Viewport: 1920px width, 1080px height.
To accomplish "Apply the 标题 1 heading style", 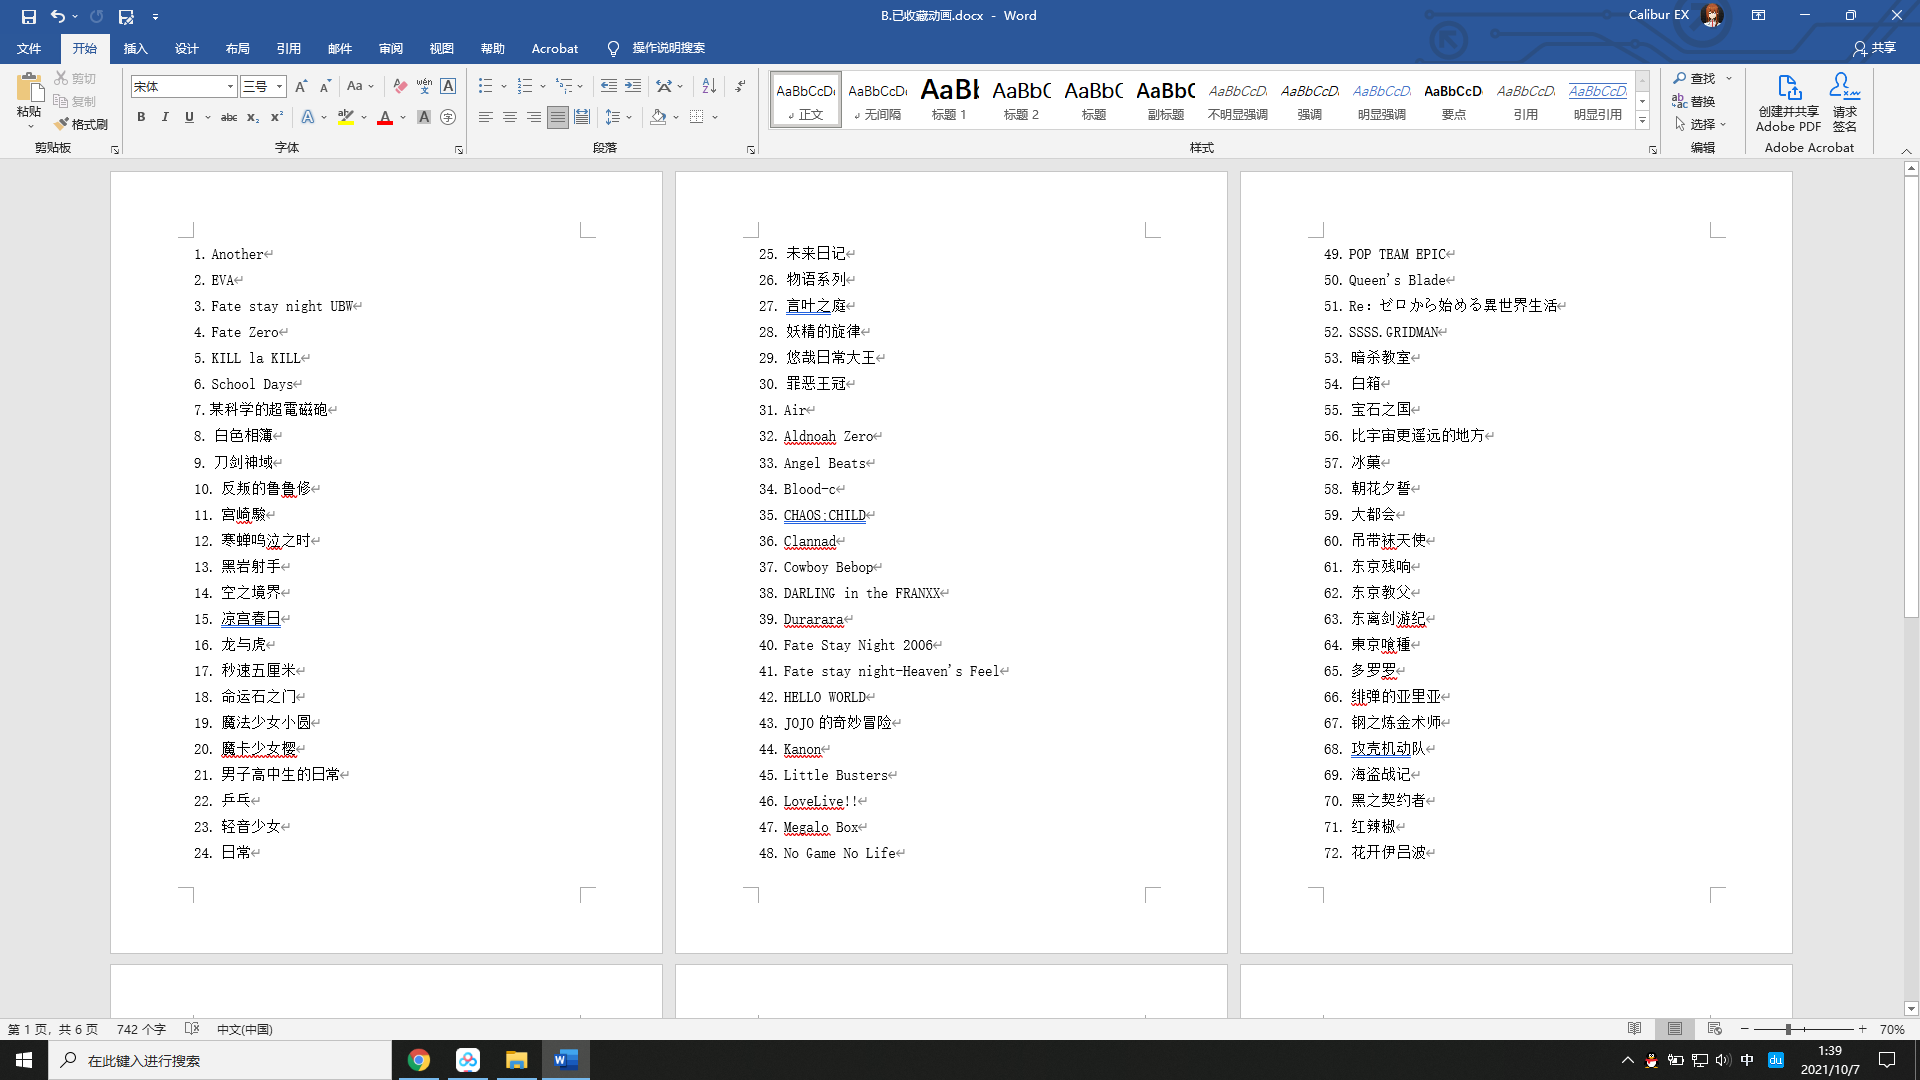I will 949,99.
